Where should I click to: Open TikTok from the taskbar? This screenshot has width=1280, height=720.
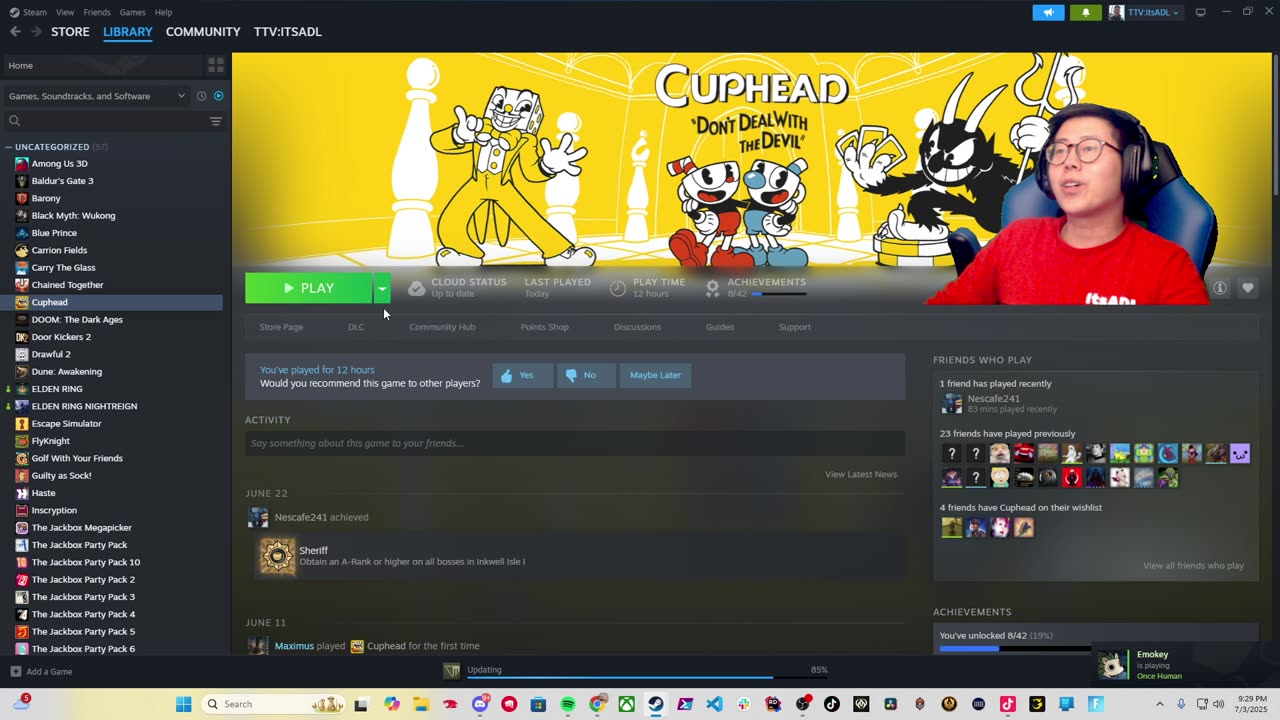832,704
